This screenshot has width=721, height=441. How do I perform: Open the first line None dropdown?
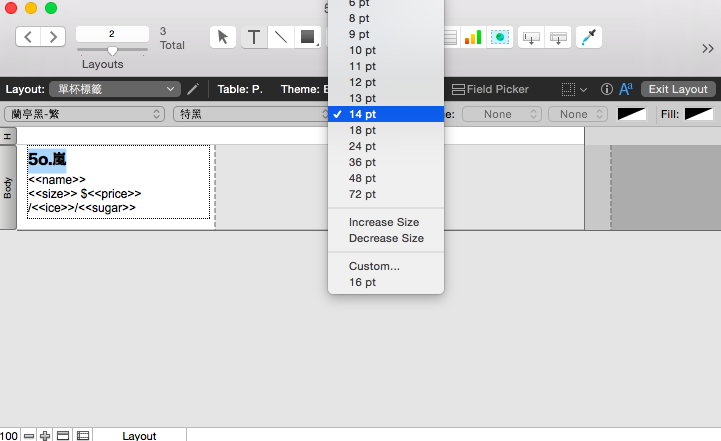(502, 114)
